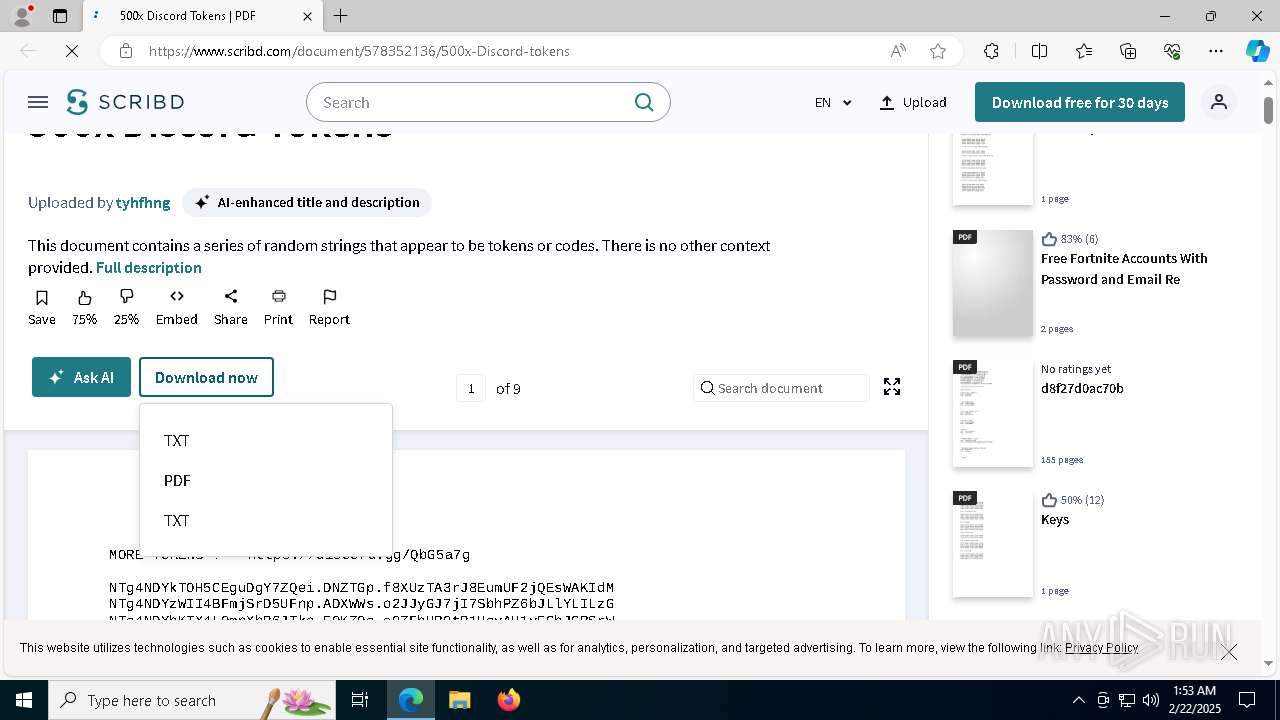Upvote the document with the 75% thumbs up
1280x720 pixels.
coord(85,308)
